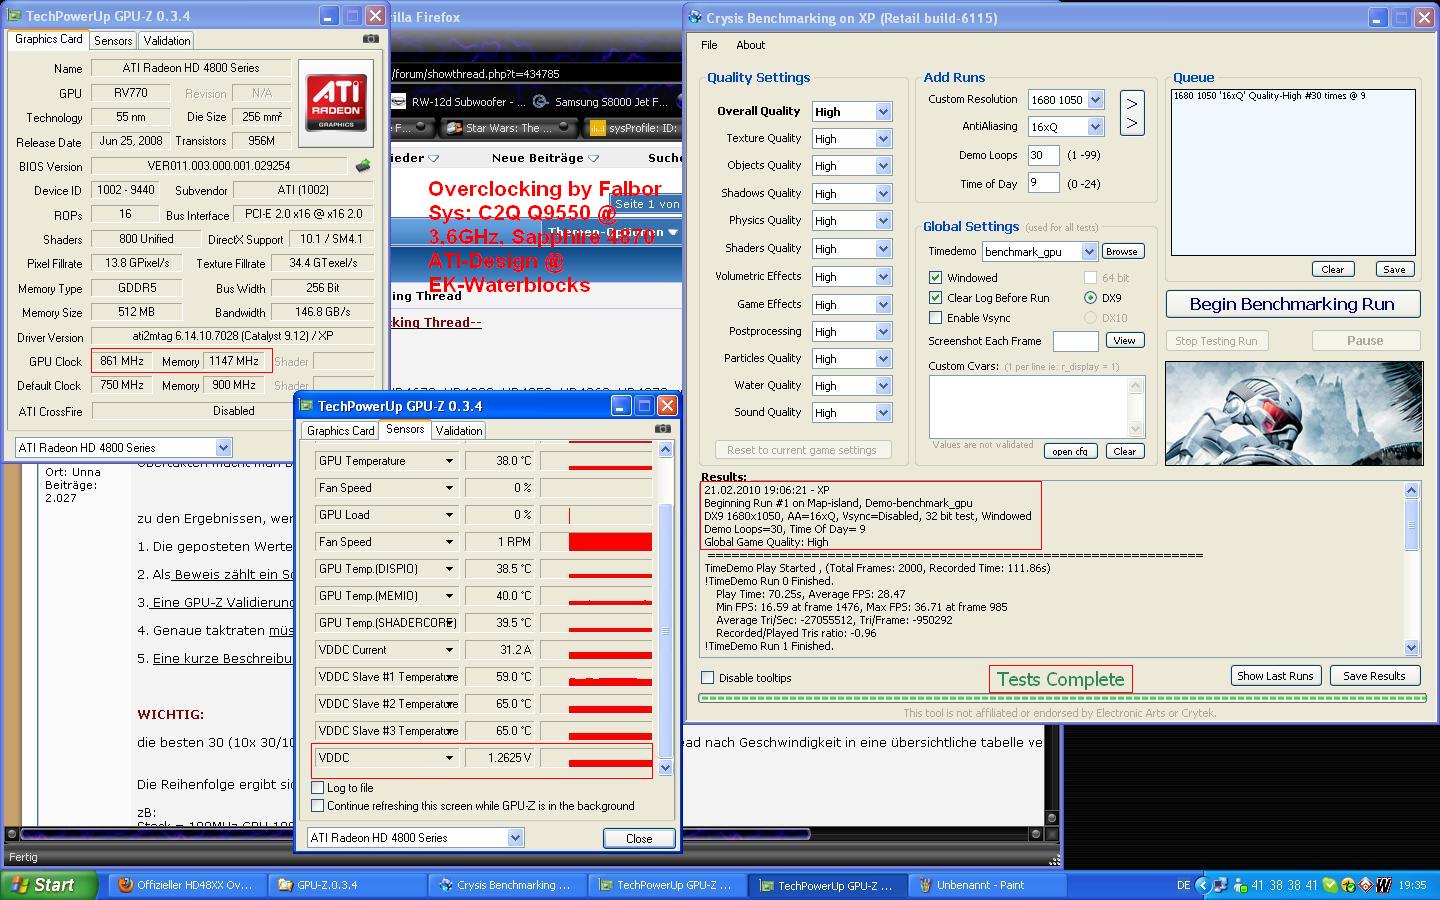Screen dimensions: 1440x900
Task: Open the Overall Quality dropdown
Action: click(x=883, y=112)
